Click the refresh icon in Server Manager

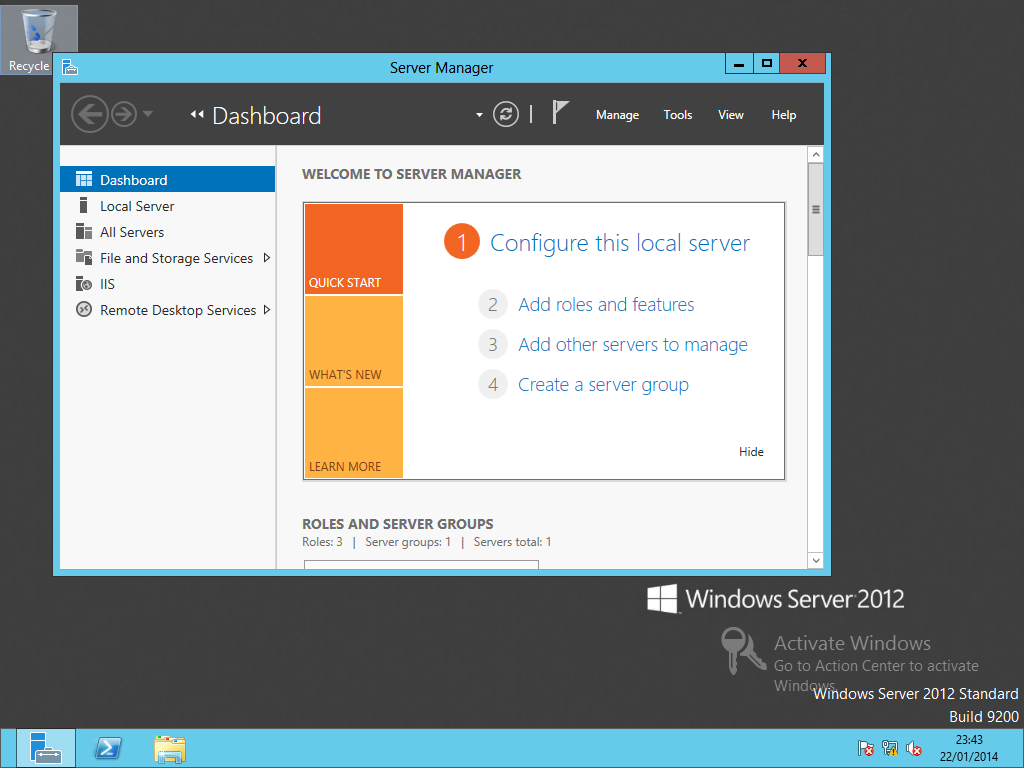coord(505,114)
